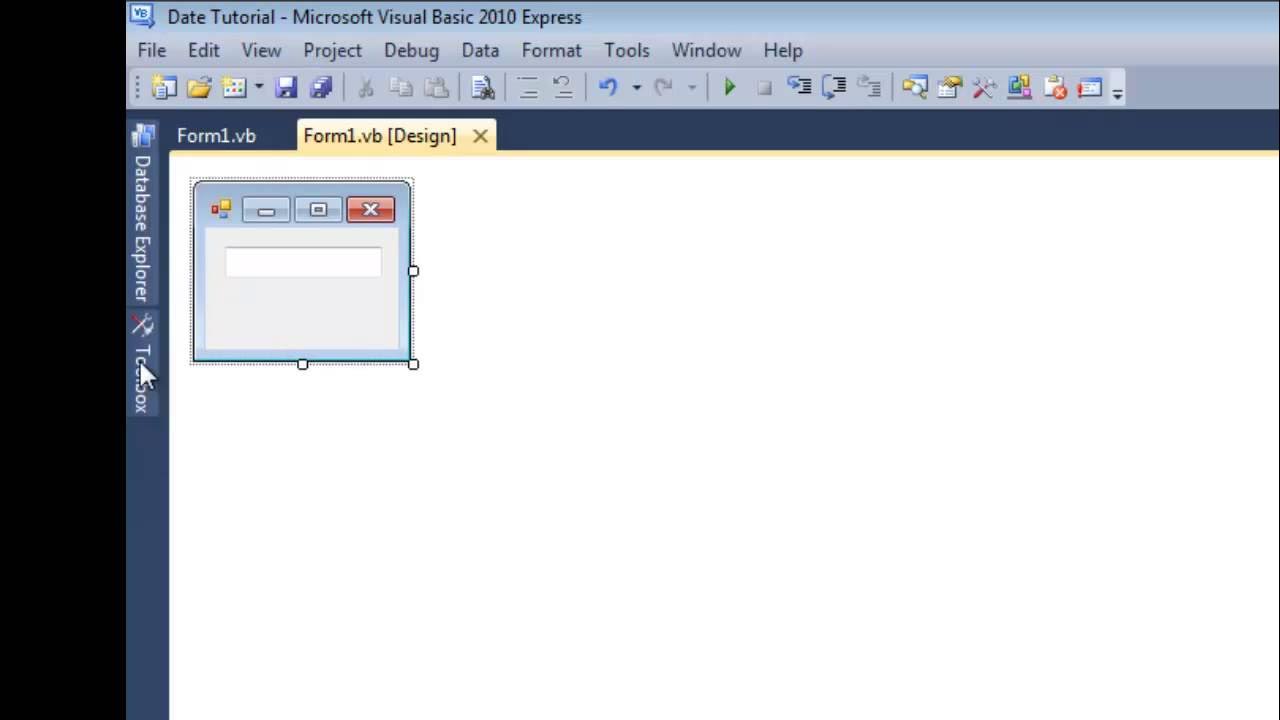Click the Find binoculars icon
Image resolution: width=1280 pixels, height=720 pixels.
[x=483, y=88]
